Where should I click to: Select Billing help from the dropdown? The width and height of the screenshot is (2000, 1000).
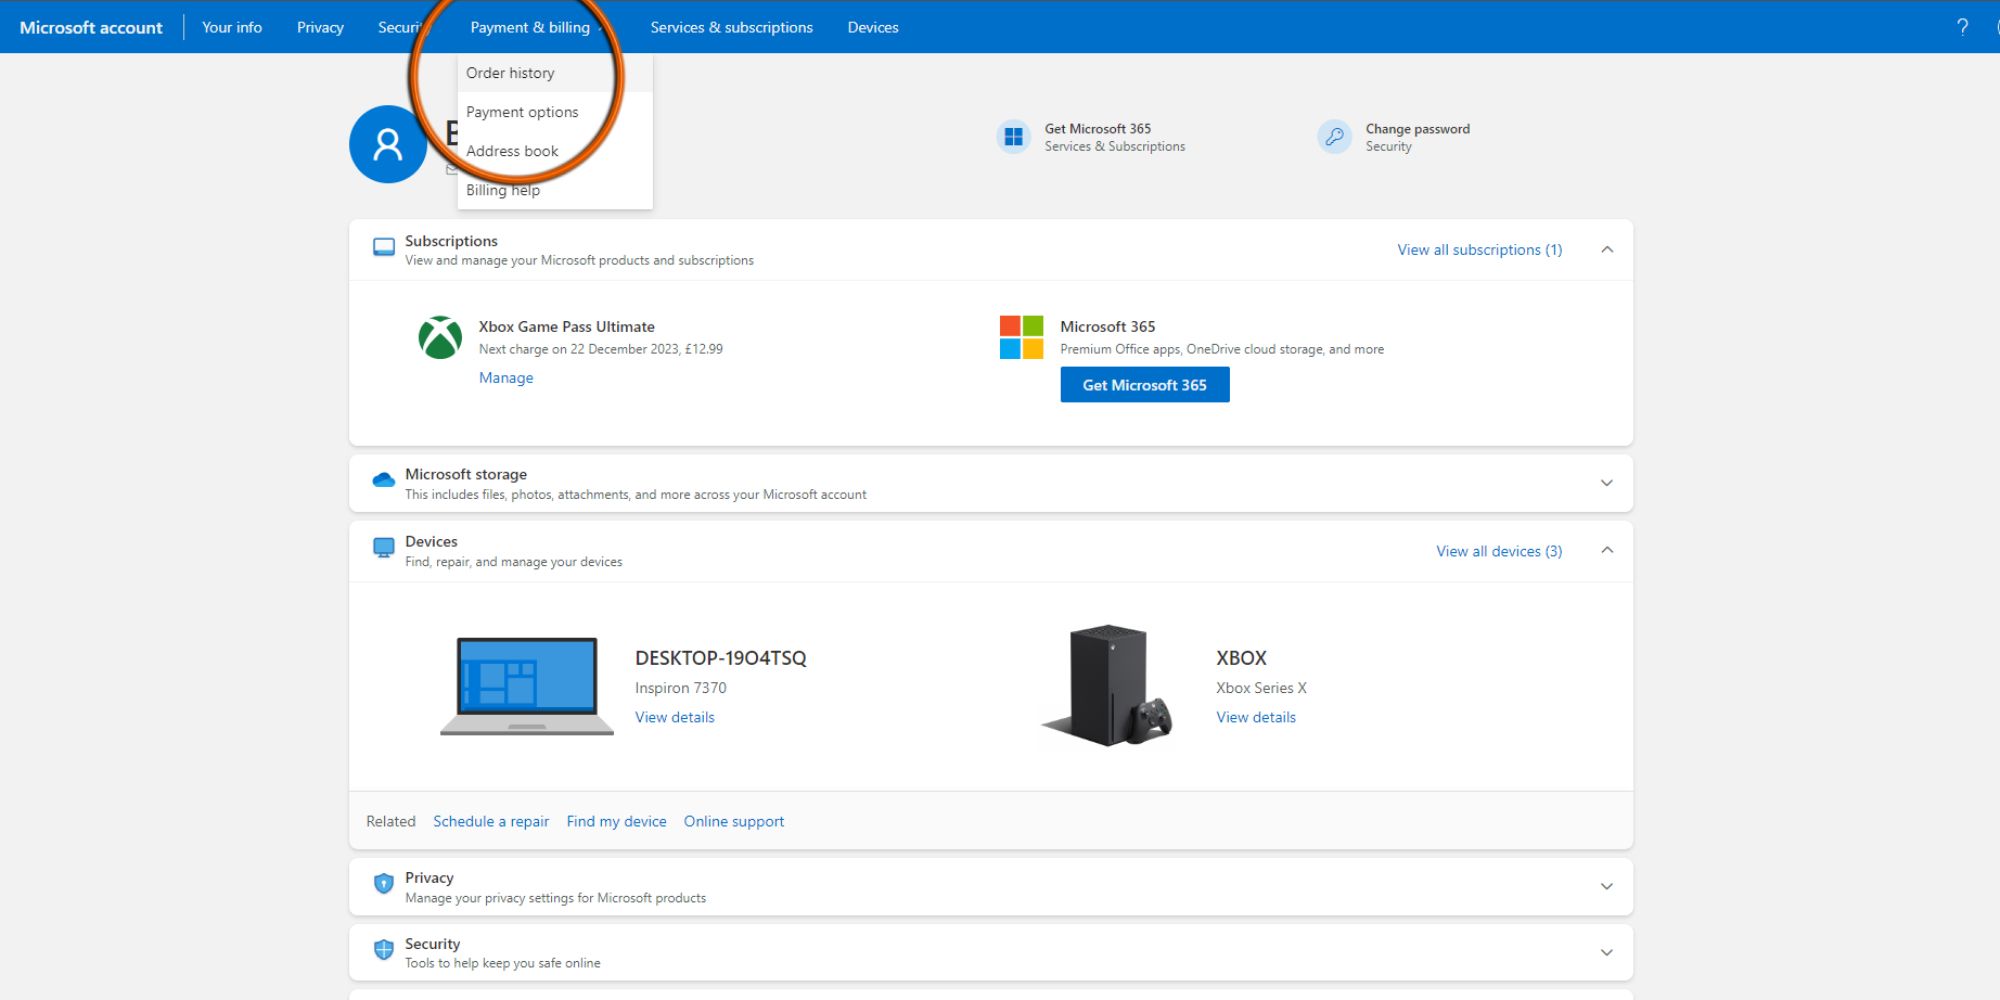click(x=555, y=190)
